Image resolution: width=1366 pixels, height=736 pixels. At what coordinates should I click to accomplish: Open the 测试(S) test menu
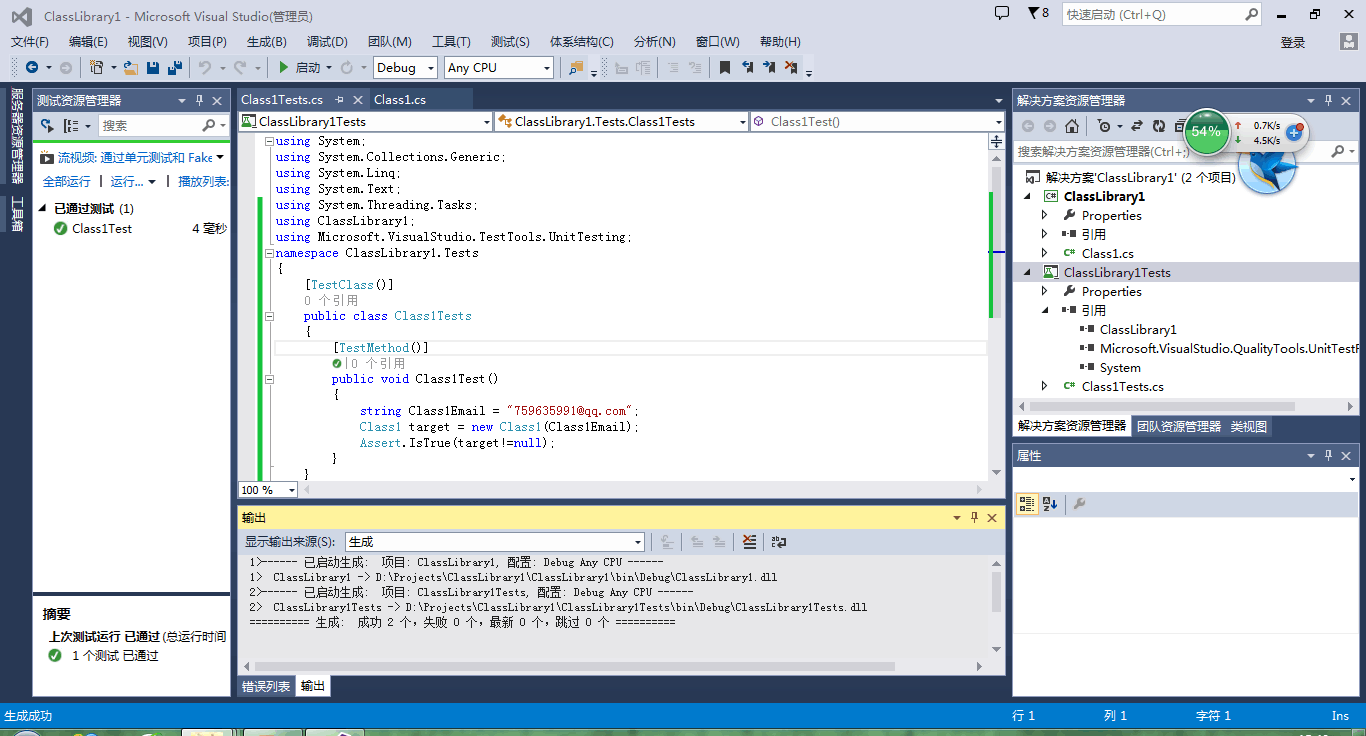[x=510, y=41]
